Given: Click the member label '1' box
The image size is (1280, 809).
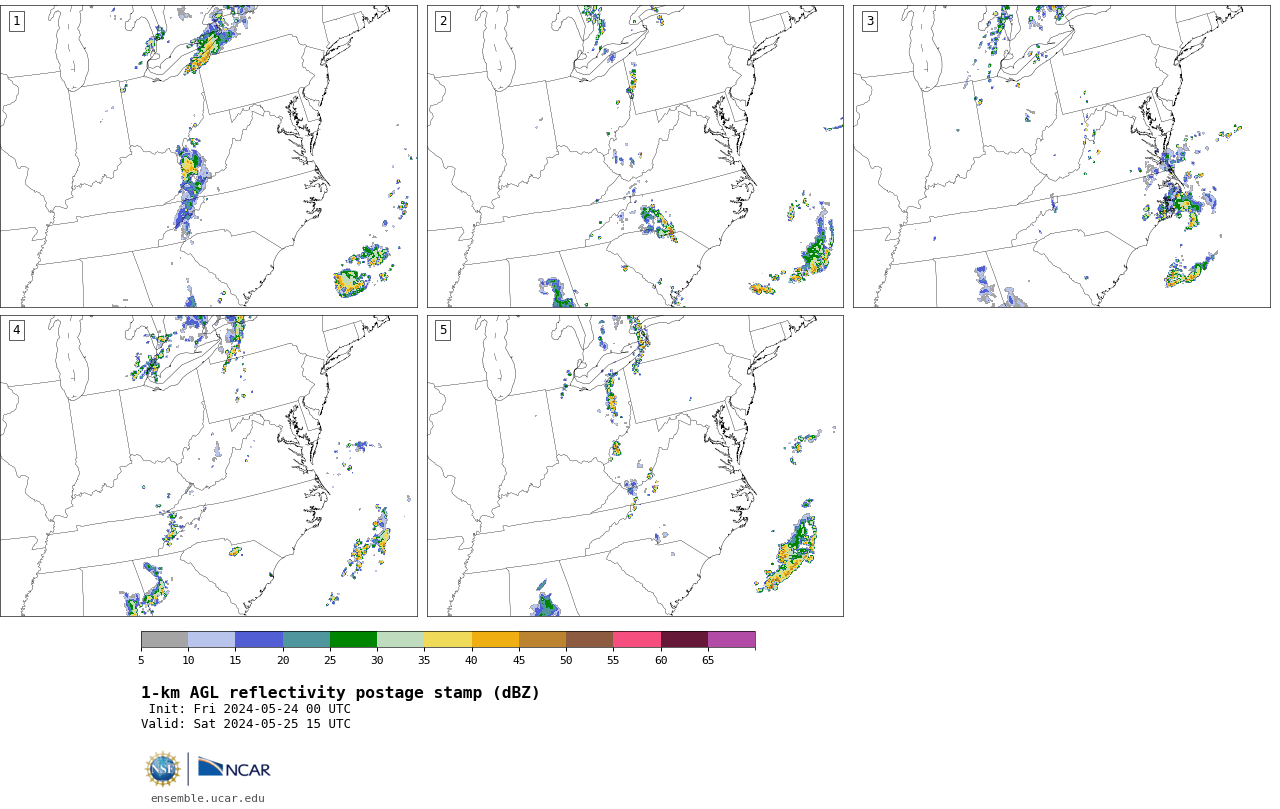Looking at the screenshot, I should coord(16,21).
